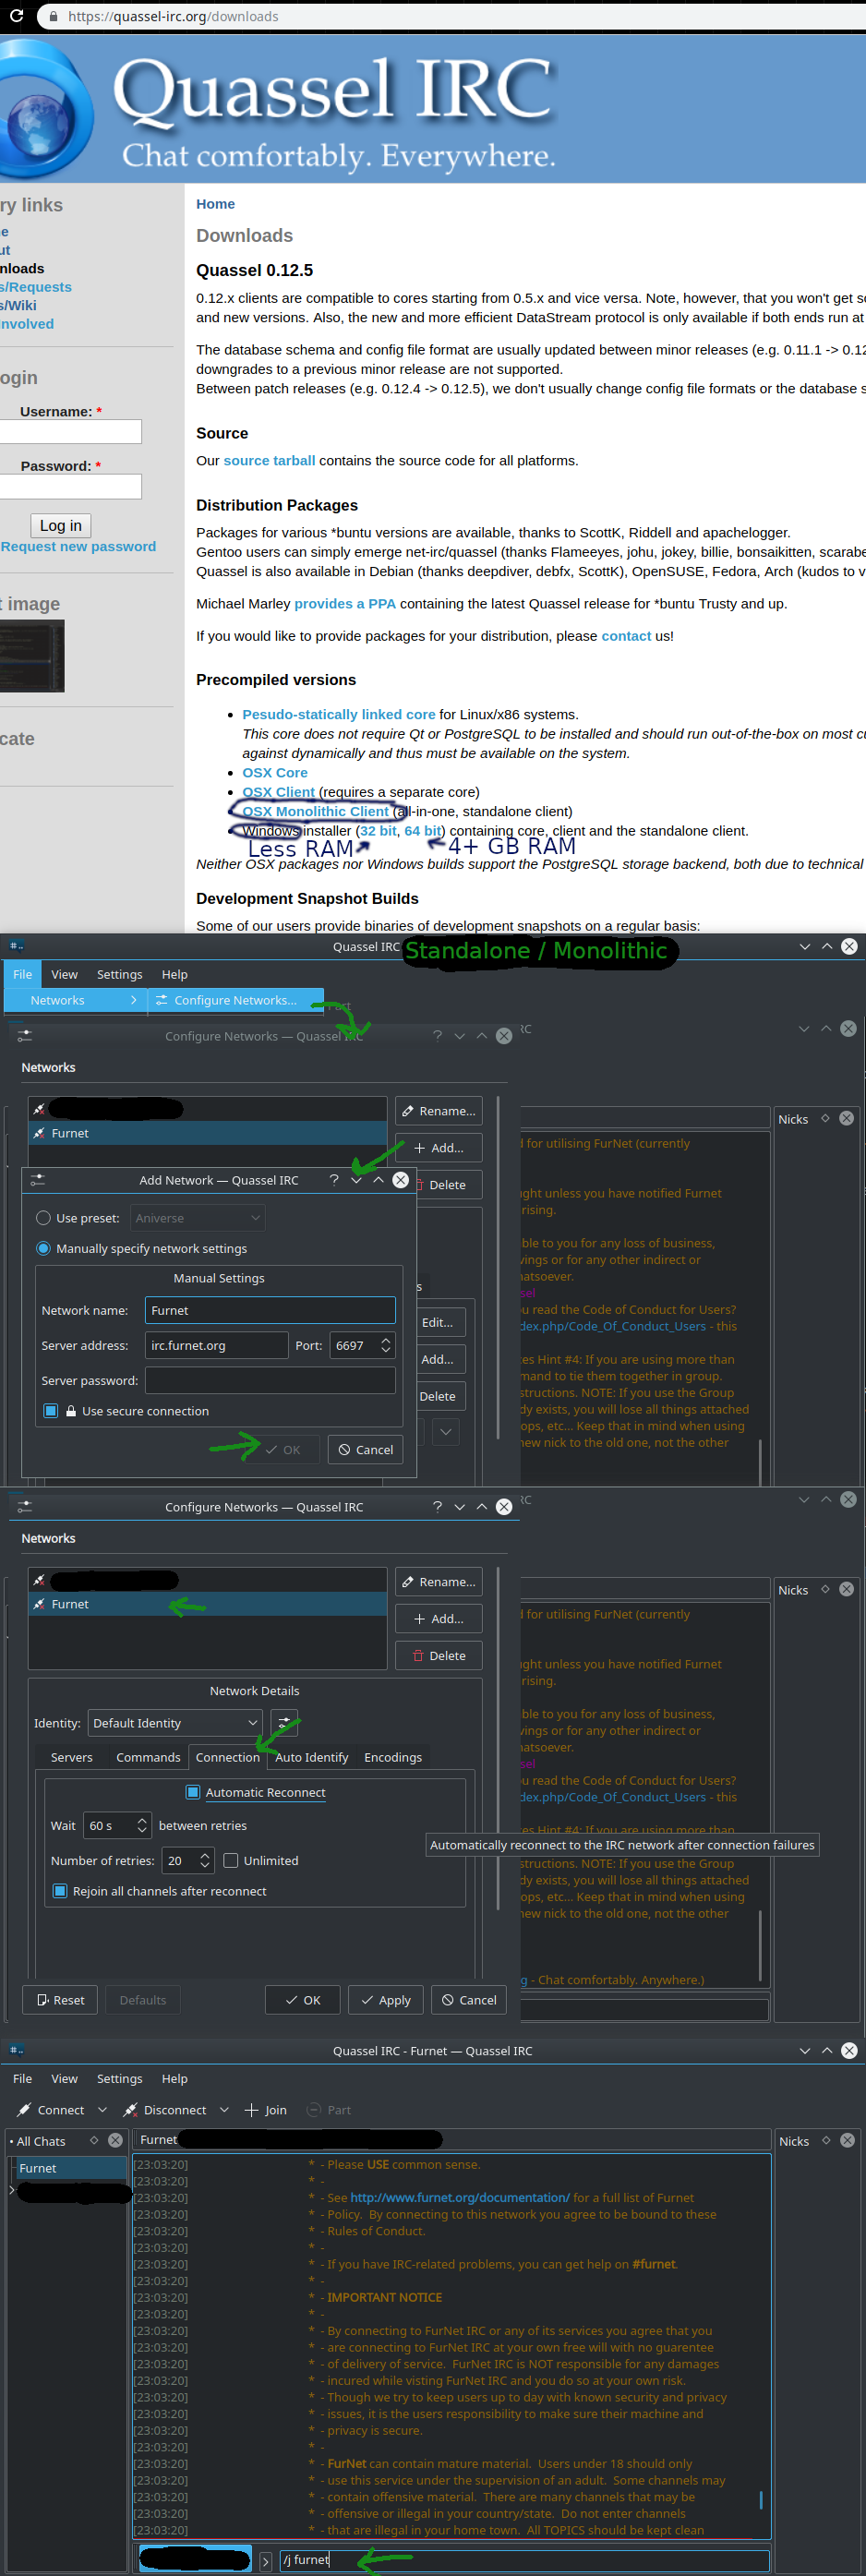Click 'Request new password' link
The height and width of the screenshot is (2576, 866).
[x=78, y=546]
